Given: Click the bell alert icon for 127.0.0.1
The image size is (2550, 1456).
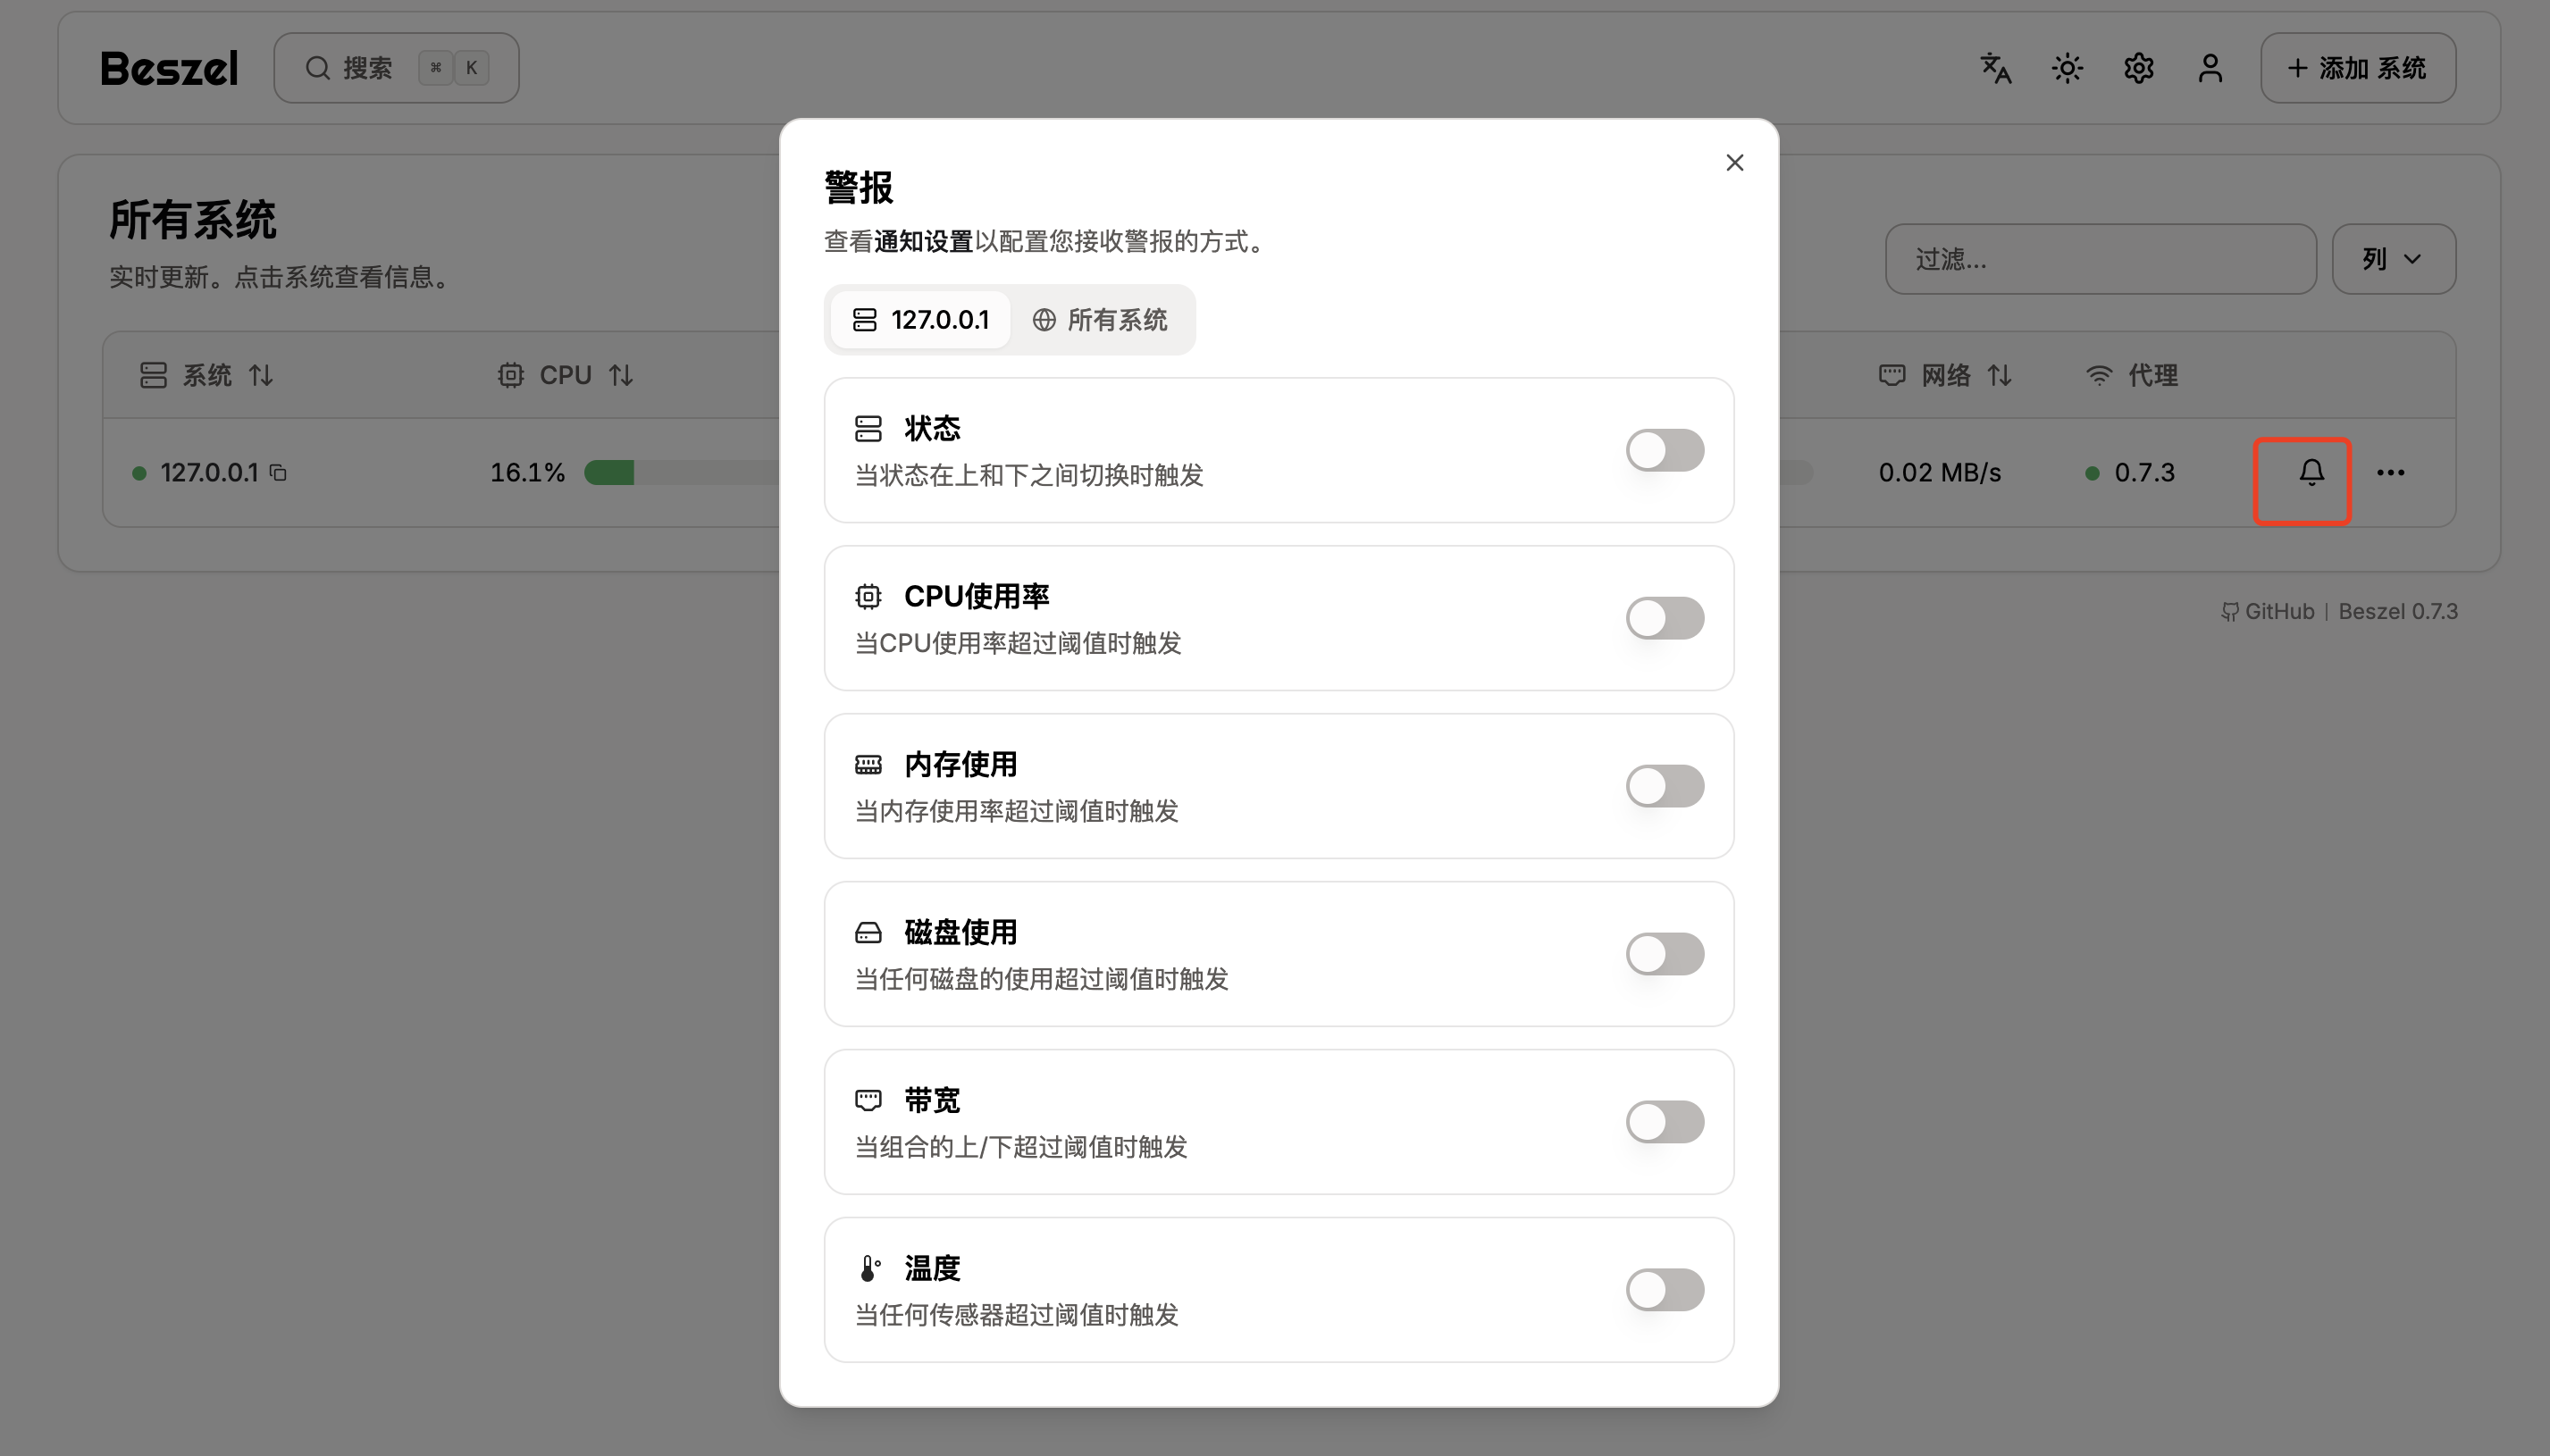Looking at the screenshot, I should (2310, 472).
